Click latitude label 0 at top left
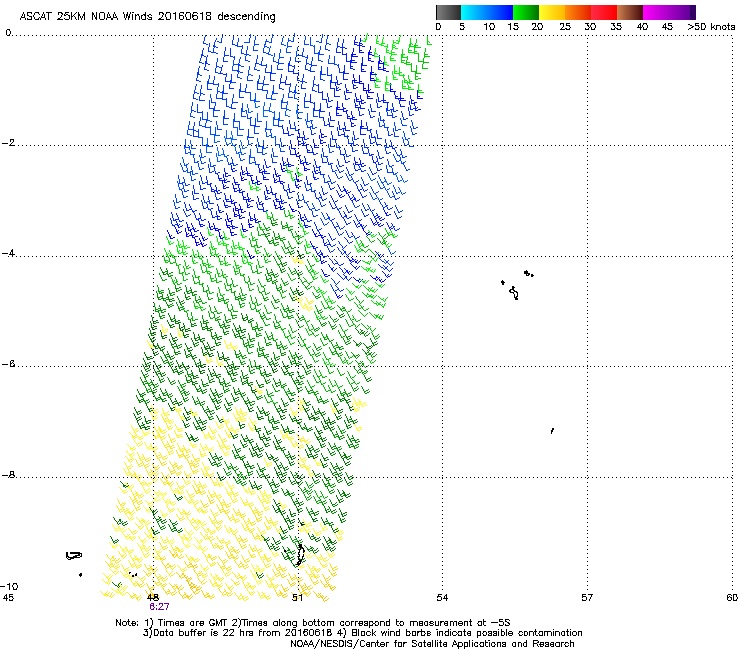740x650 pixels. [8, 33]
